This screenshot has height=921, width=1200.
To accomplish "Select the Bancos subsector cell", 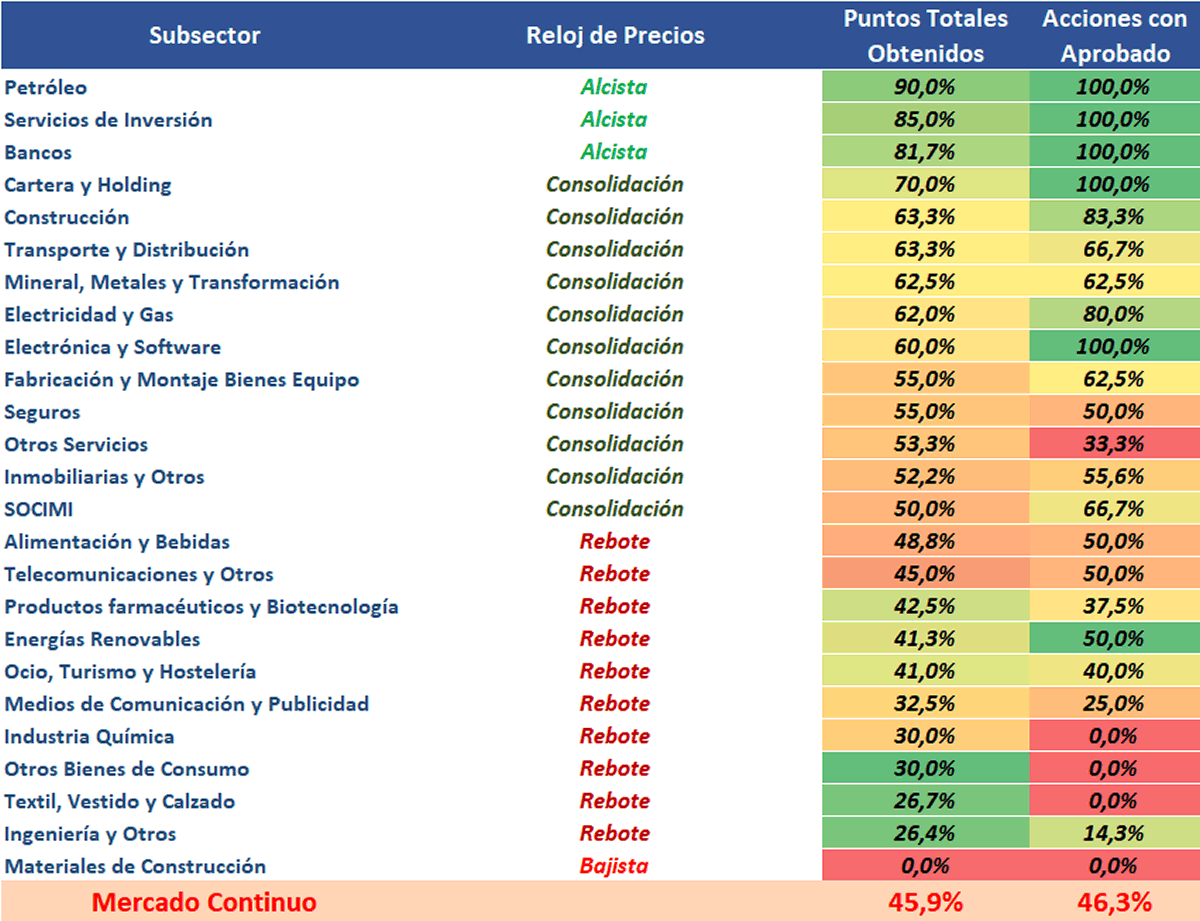I will pos(38,153).
